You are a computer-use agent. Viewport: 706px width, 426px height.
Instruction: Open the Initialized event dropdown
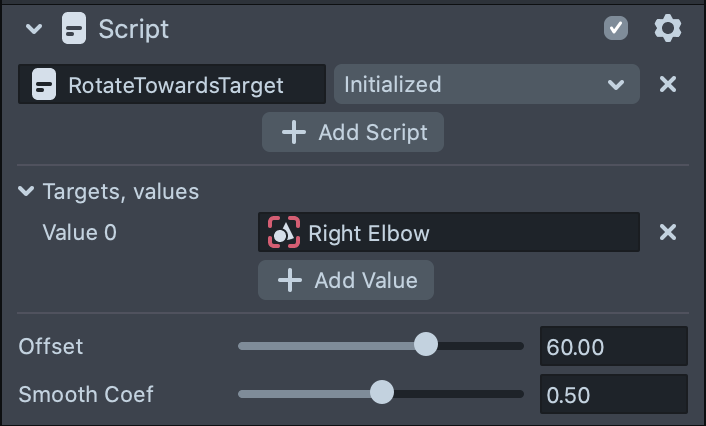pyautogui.click(x=486, y=85)
